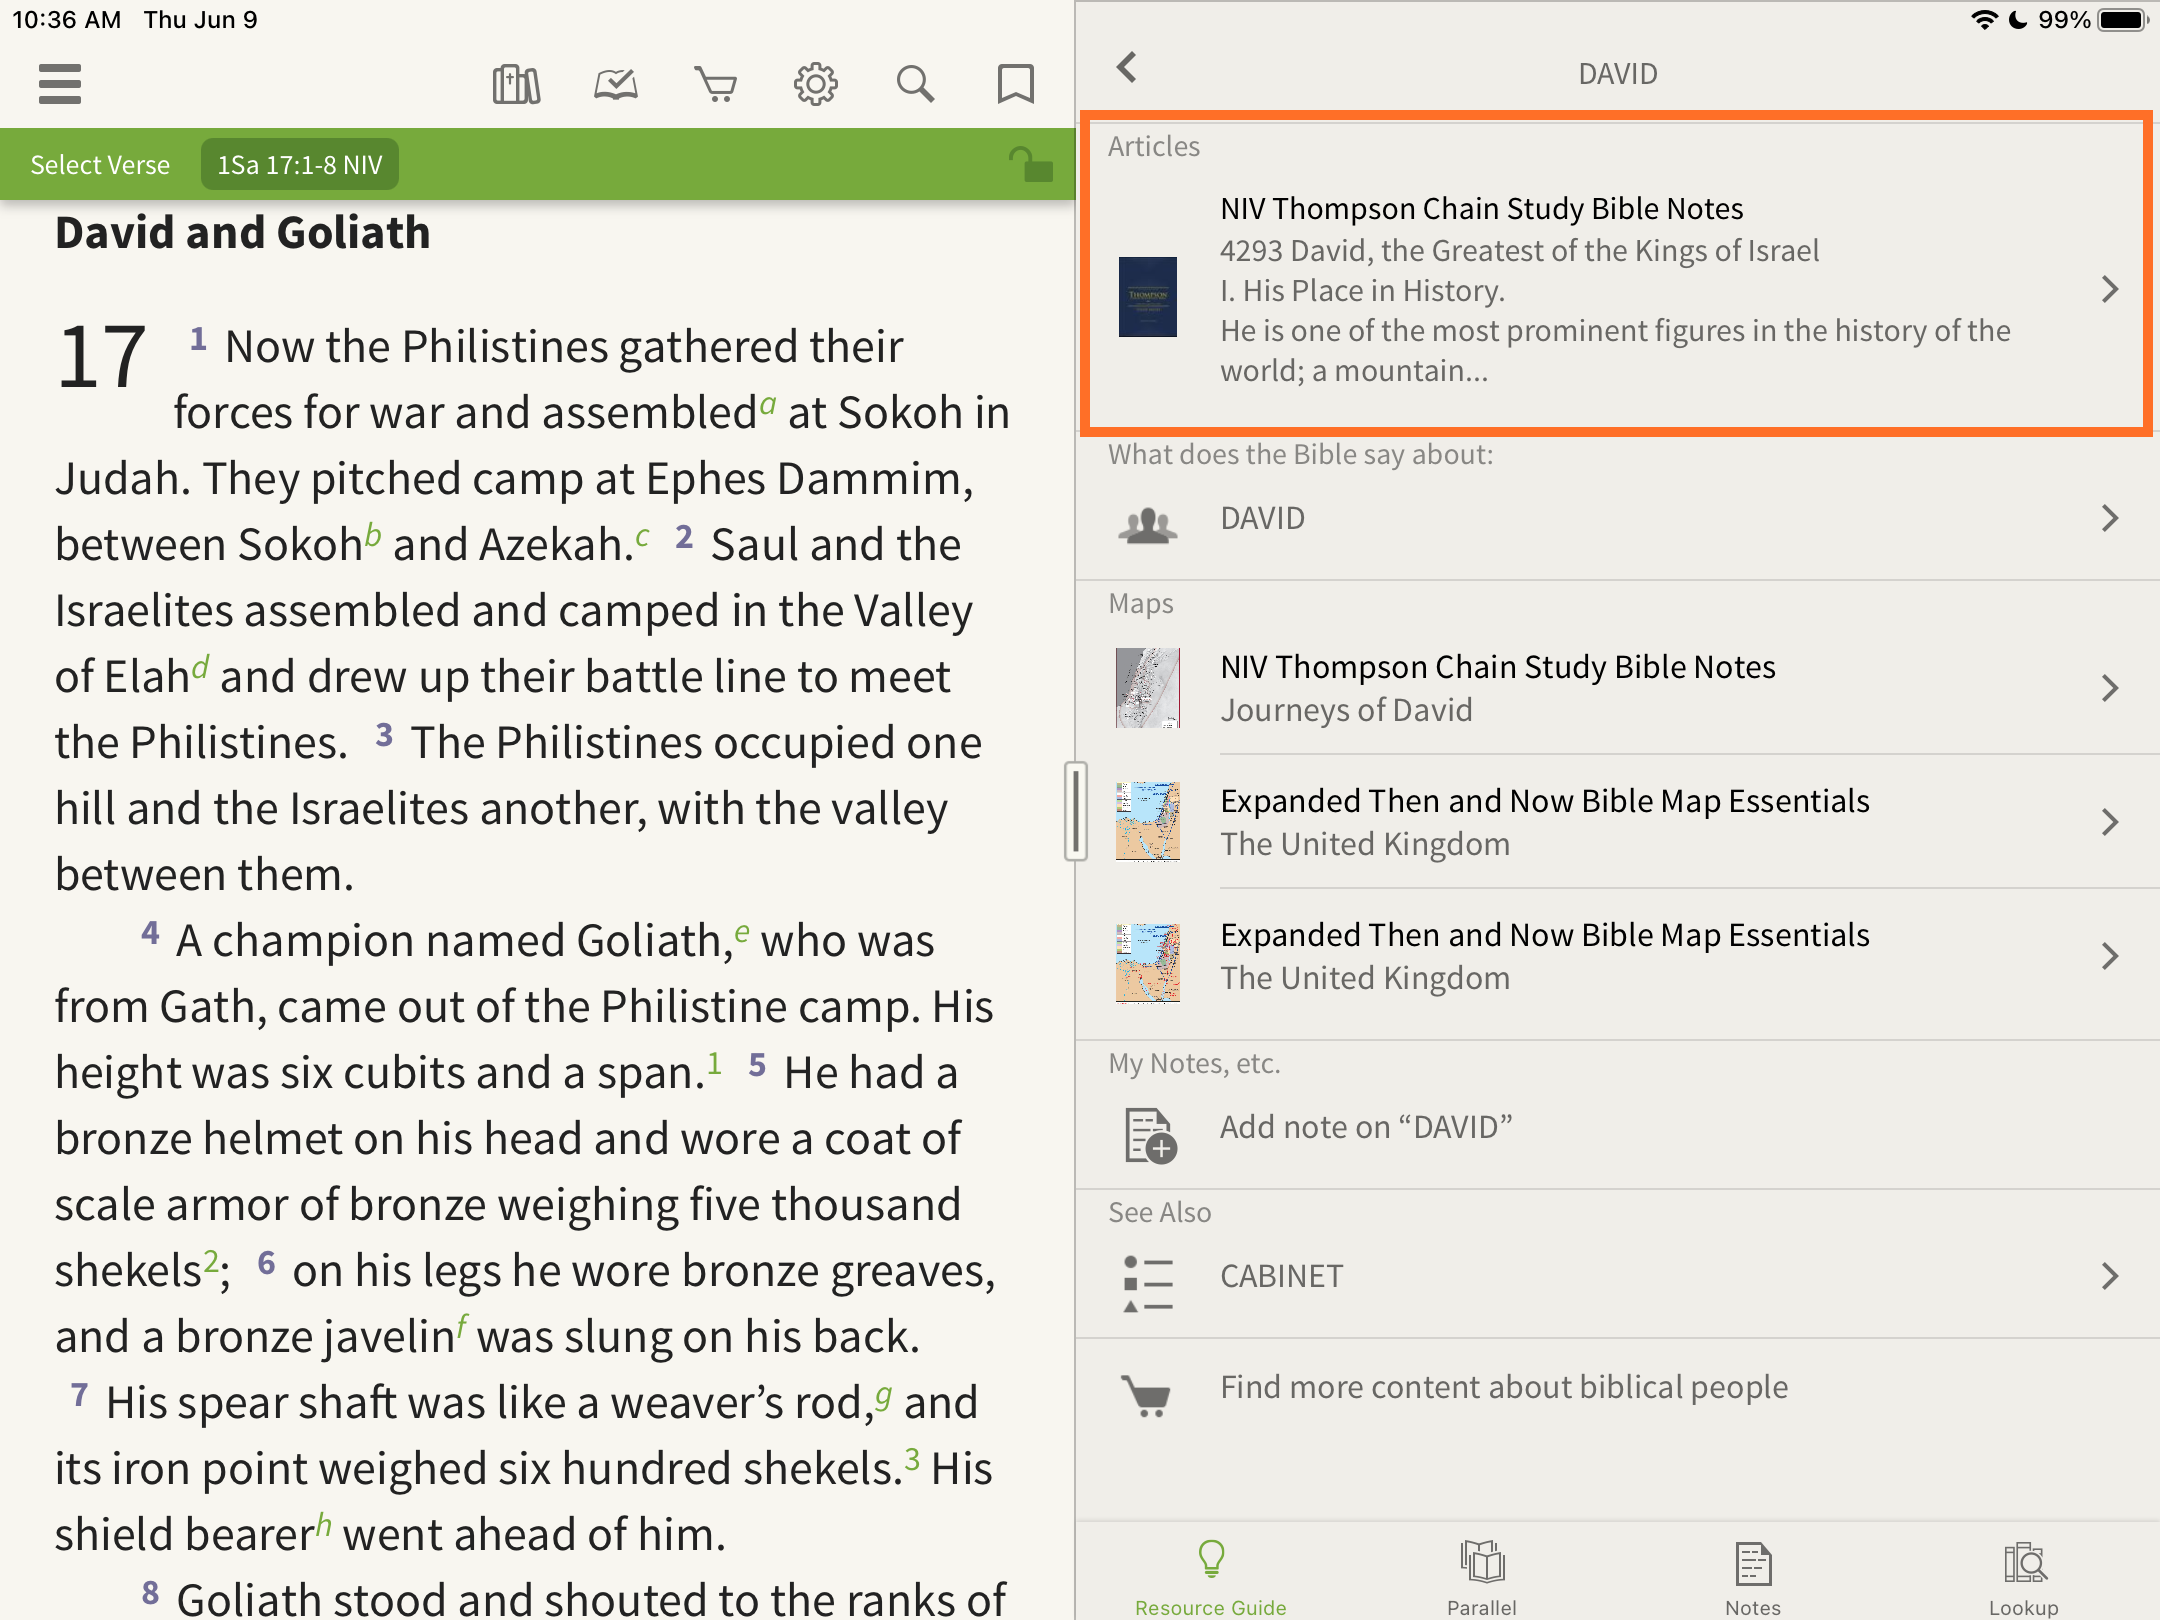Tap the Select Verse button

tap(100, 165)
